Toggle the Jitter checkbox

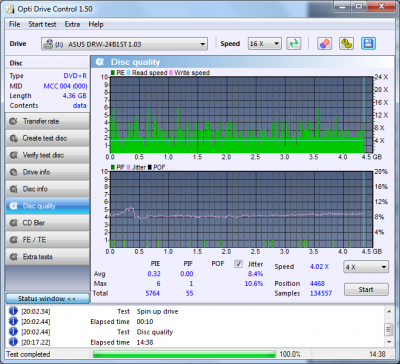[238, 264]
